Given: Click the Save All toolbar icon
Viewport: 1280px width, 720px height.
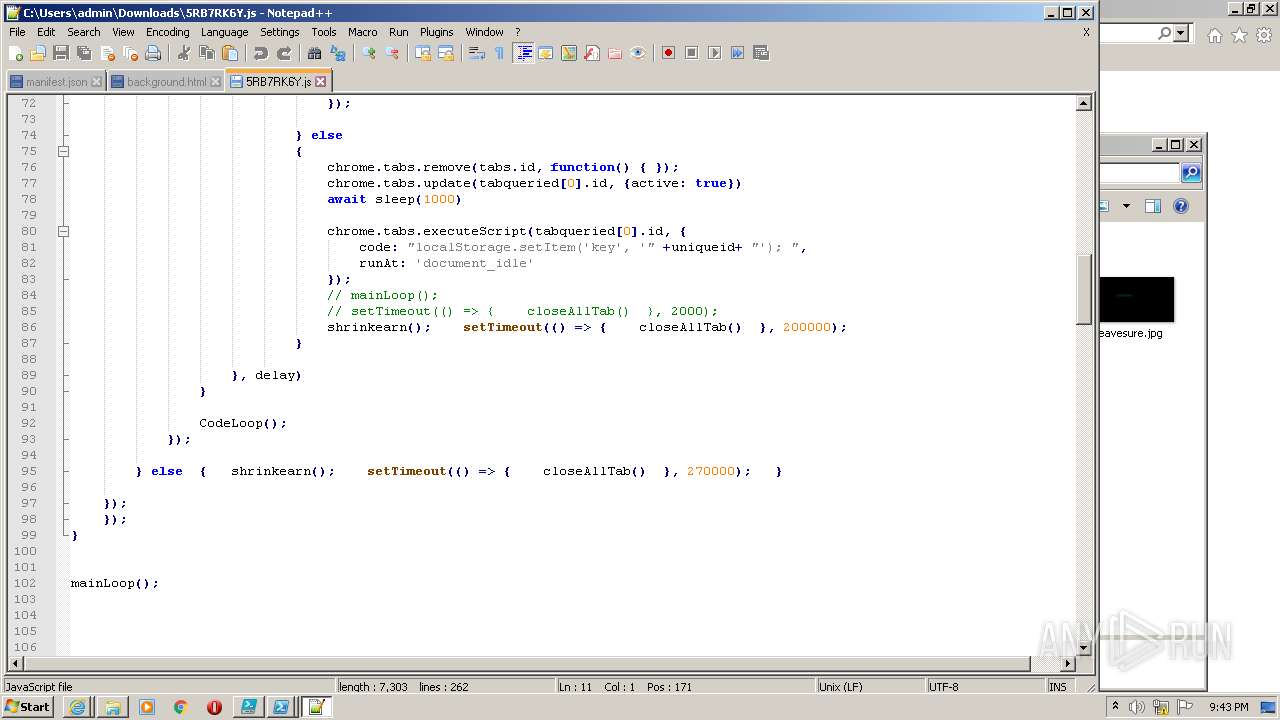Looking at the screenshot, I should [84, 53].
